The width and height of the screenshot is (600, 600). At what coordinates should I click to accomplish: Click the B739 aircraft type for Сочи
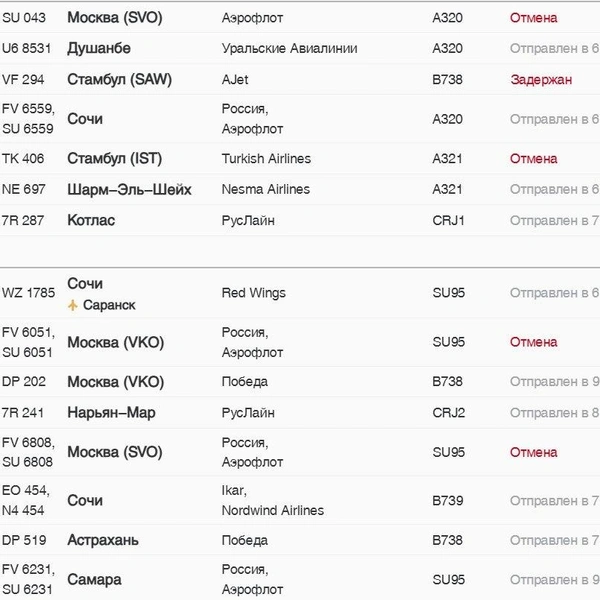coord(448,501)
